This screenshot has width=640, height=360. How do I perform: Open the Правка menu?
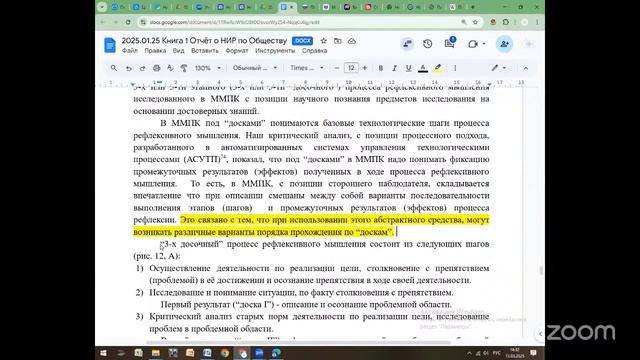pos(155,51)
